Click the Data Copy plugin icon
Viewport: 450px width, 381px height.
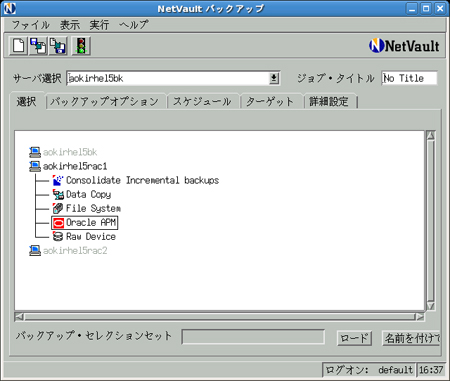pos(58,194)
